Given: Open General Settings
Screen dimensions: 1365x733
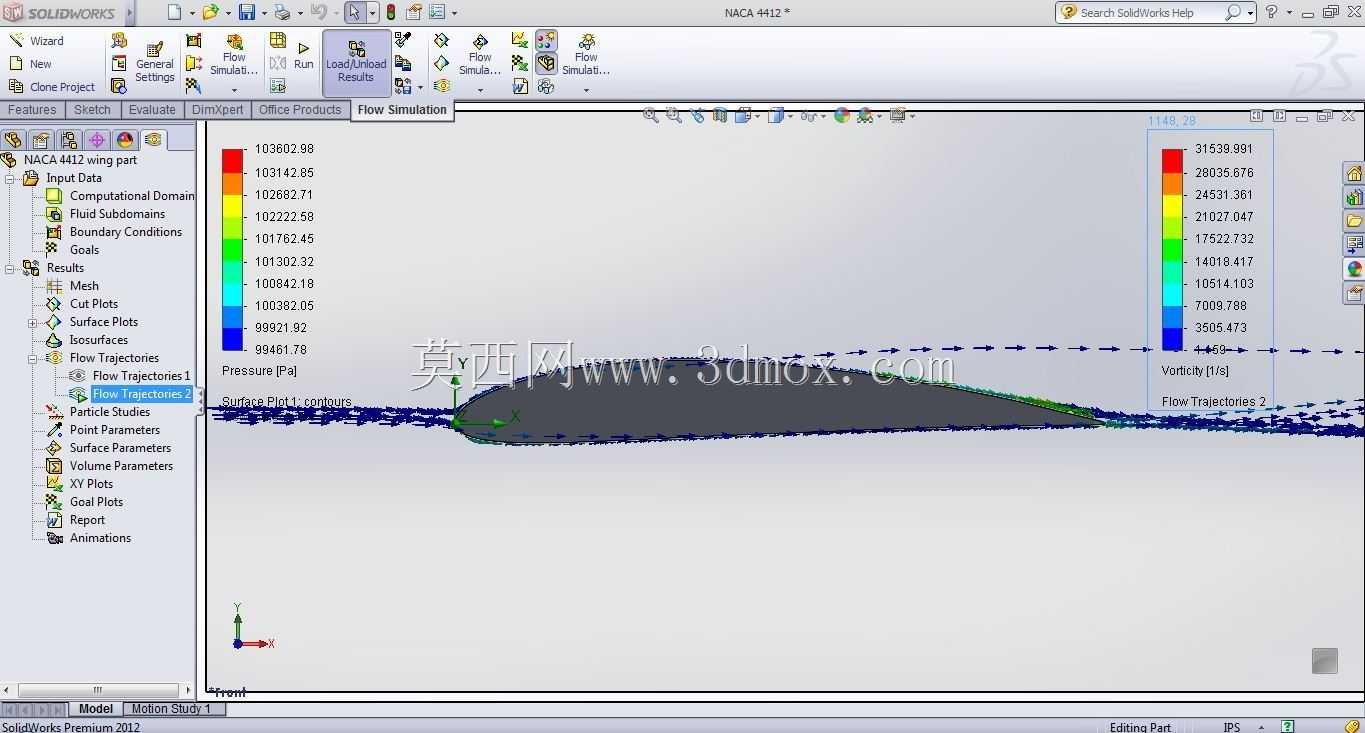Looking at the screenshot, I should [x=155, y=61].
